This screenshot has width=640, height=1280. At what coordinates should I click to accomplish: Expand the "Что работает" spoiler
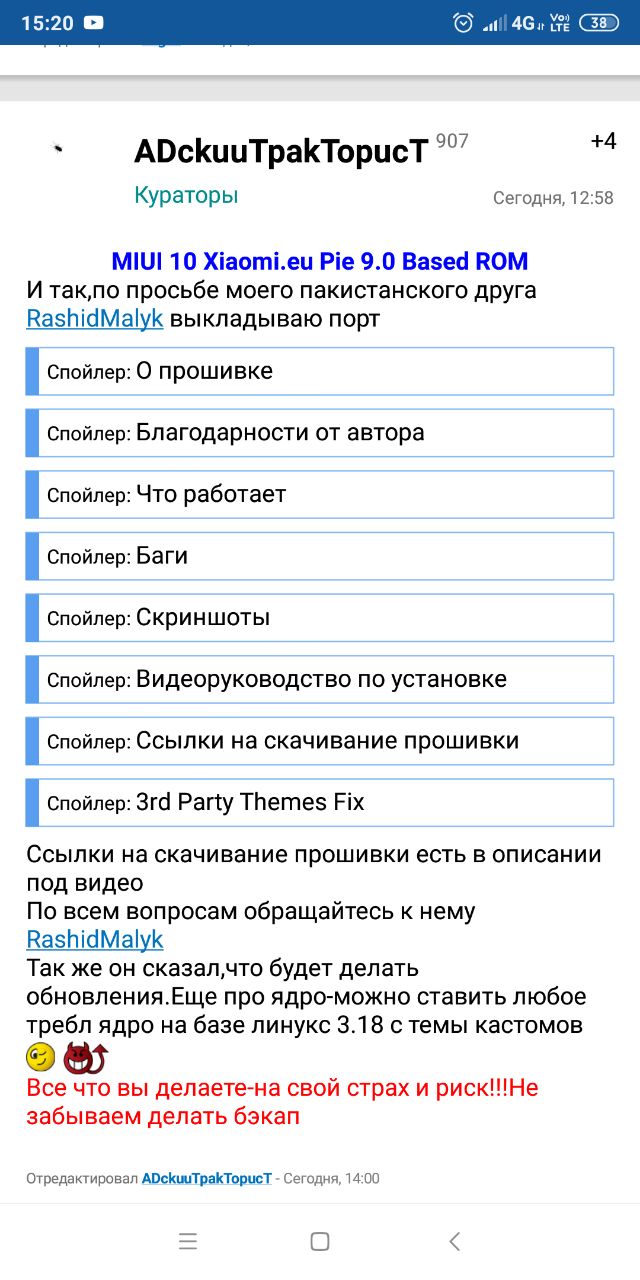click(320, 494)
